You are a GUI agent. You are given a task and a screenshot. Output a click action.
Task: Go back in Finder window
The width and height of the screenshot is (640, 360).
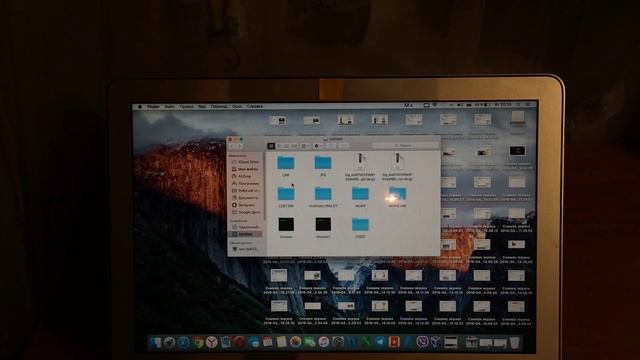click(x=233, y=146)
